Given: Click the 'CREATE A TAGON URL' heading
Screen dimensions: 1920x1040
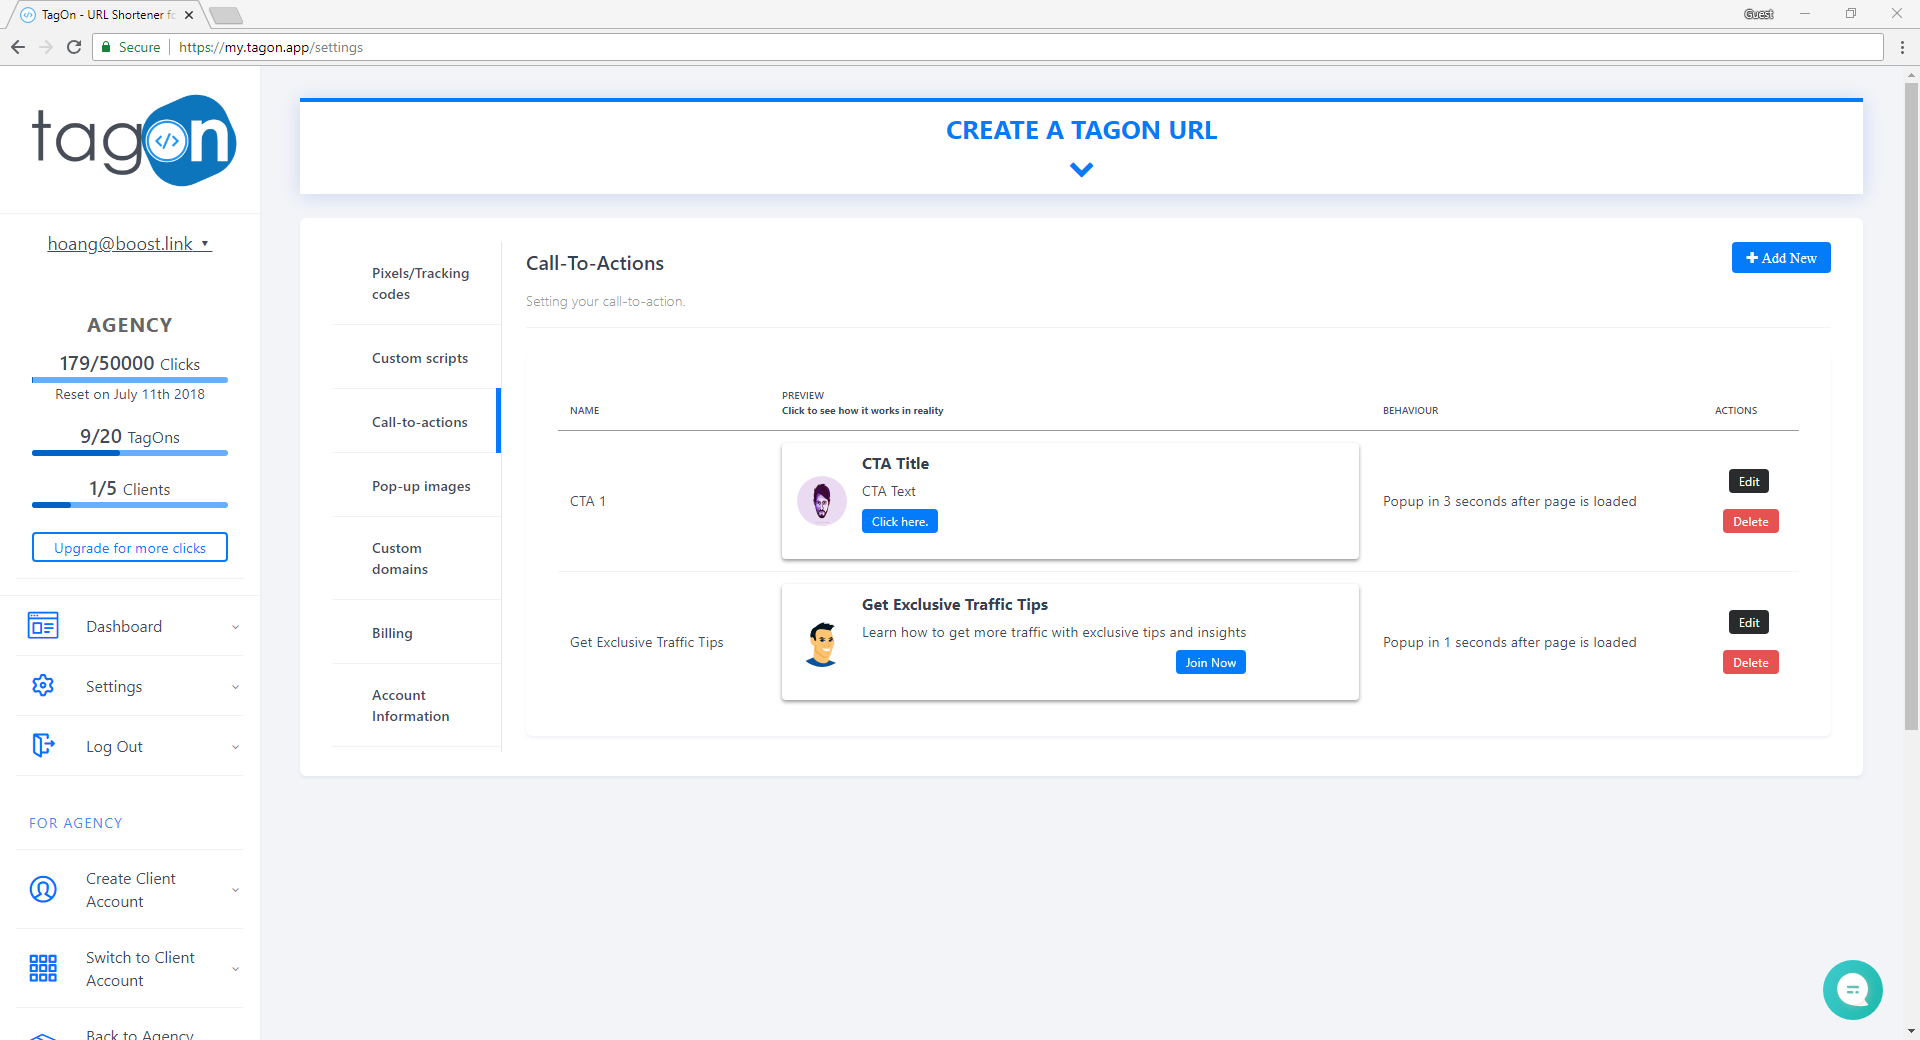Looking at the screenshot, I should 1081,130.
